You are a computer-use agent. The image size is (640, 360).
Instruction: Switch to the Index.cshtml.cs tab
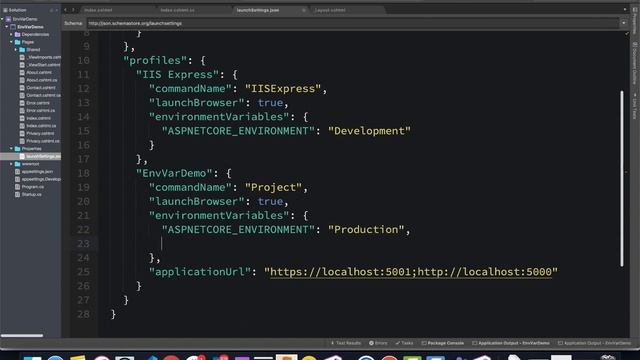coord(177,10)
